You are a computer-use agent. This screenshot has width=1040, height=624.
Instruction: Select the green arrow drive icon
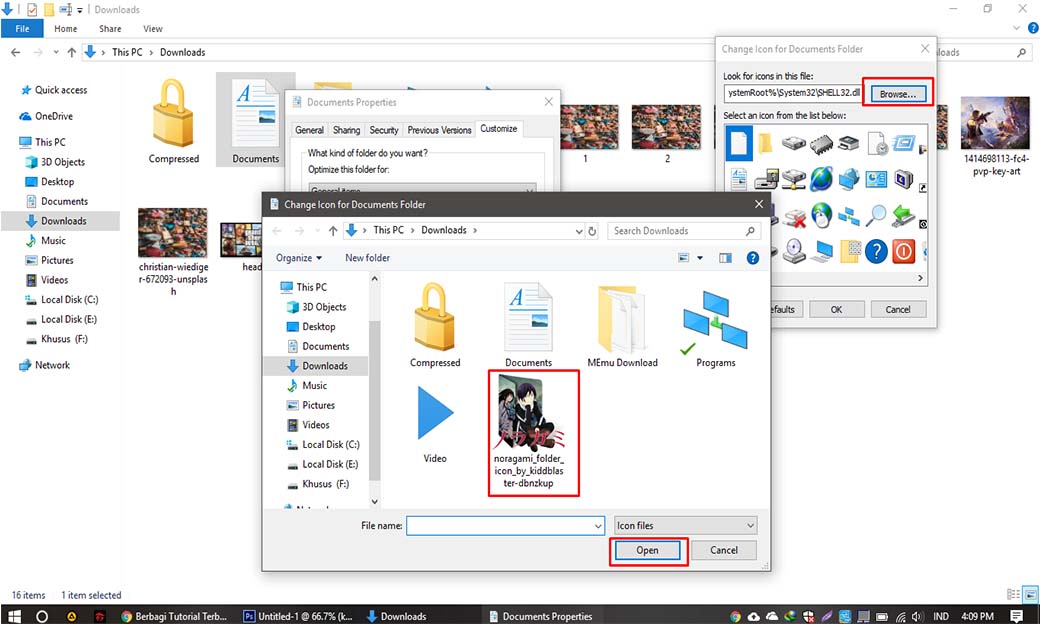click(903, 215)
